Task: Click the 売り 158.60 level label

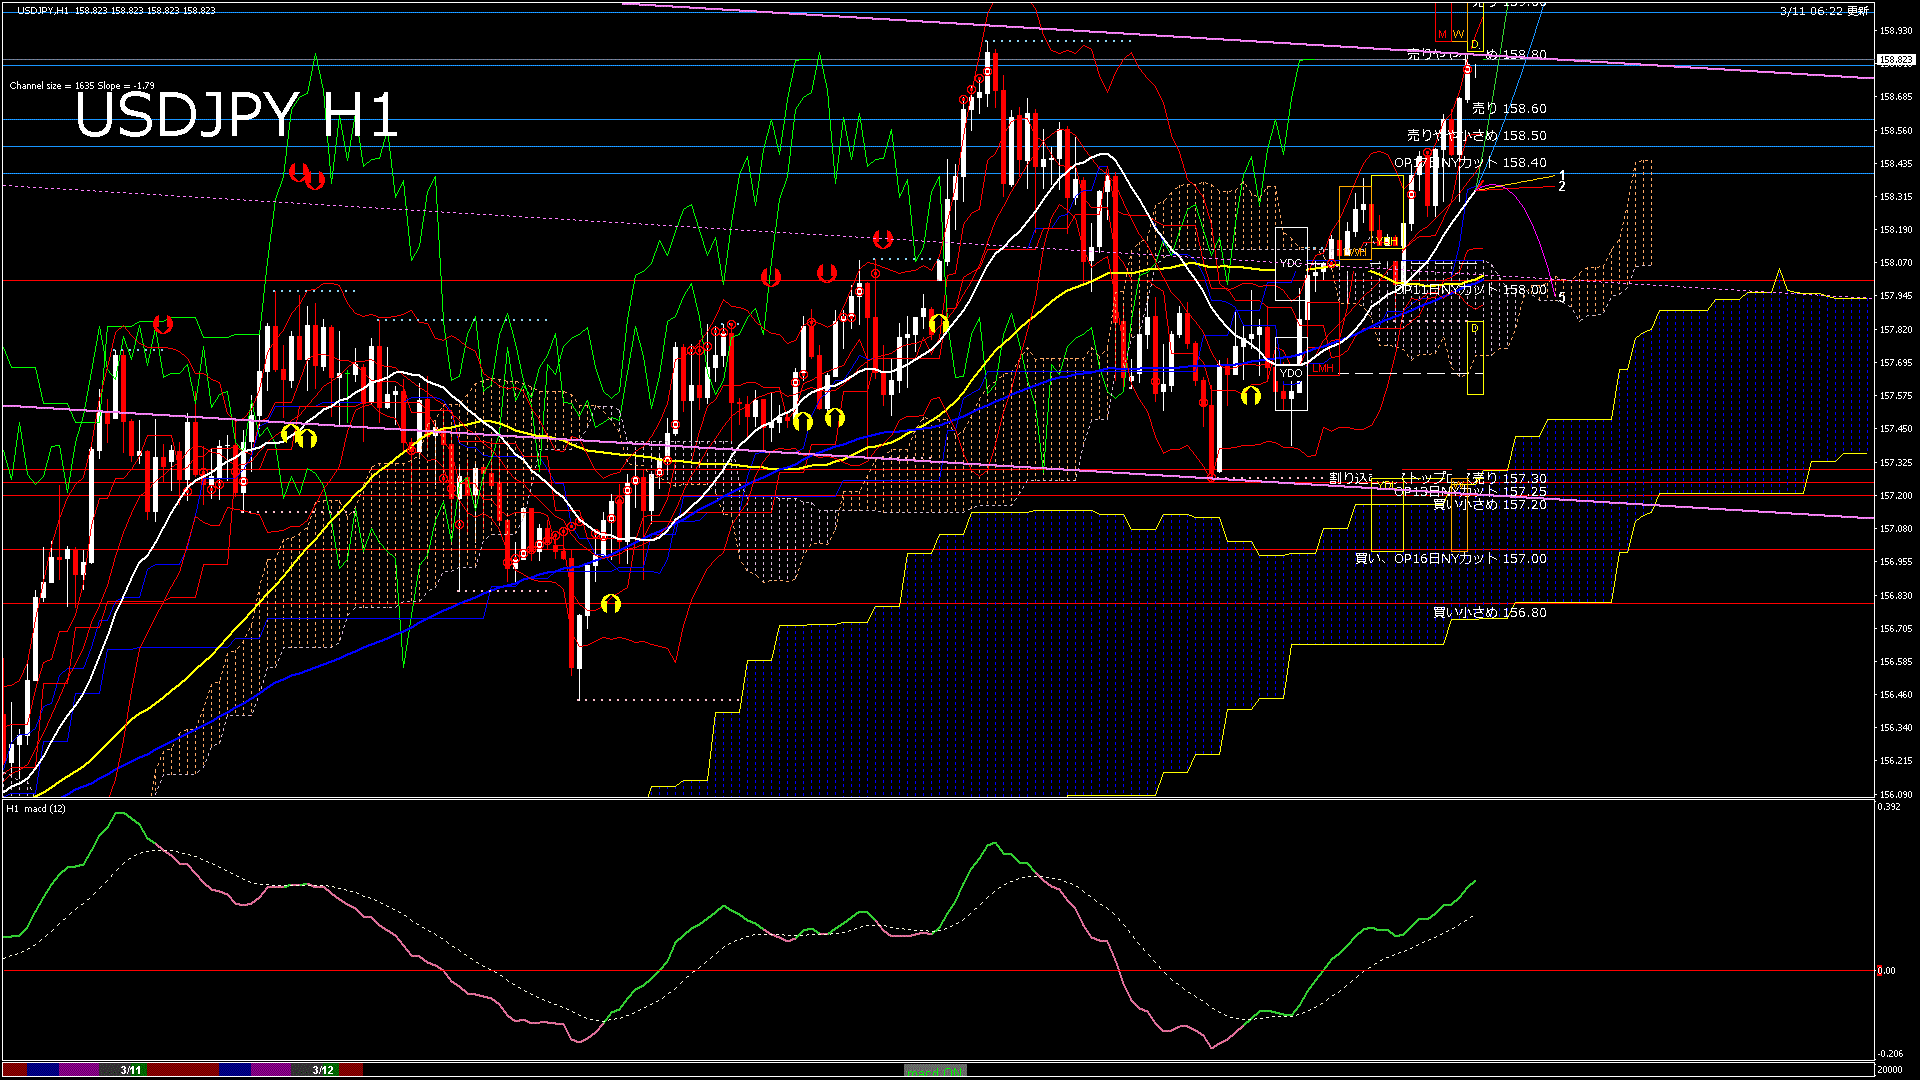Action: 1509,108
